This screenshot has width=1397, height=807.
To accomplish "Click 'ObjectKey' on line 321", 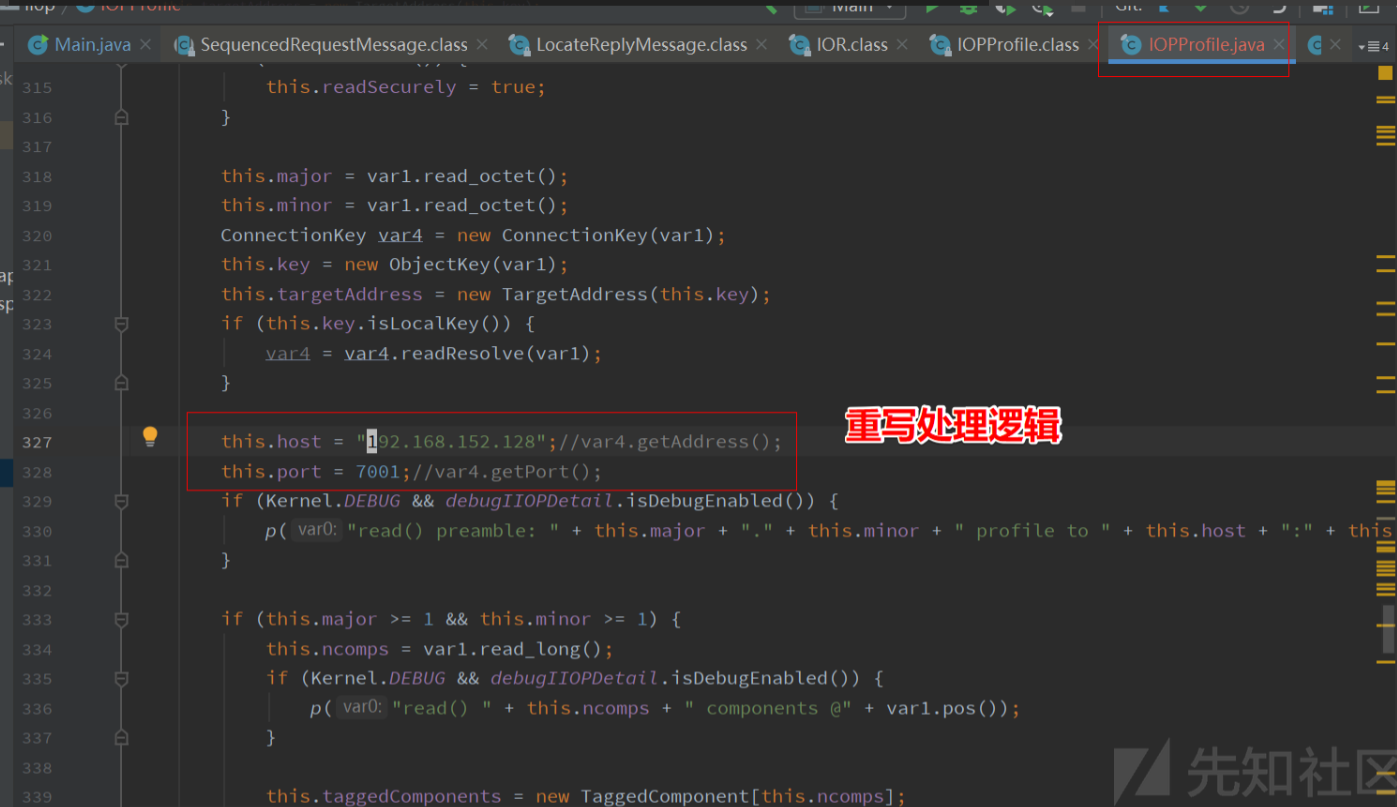I will click(438, 265).
